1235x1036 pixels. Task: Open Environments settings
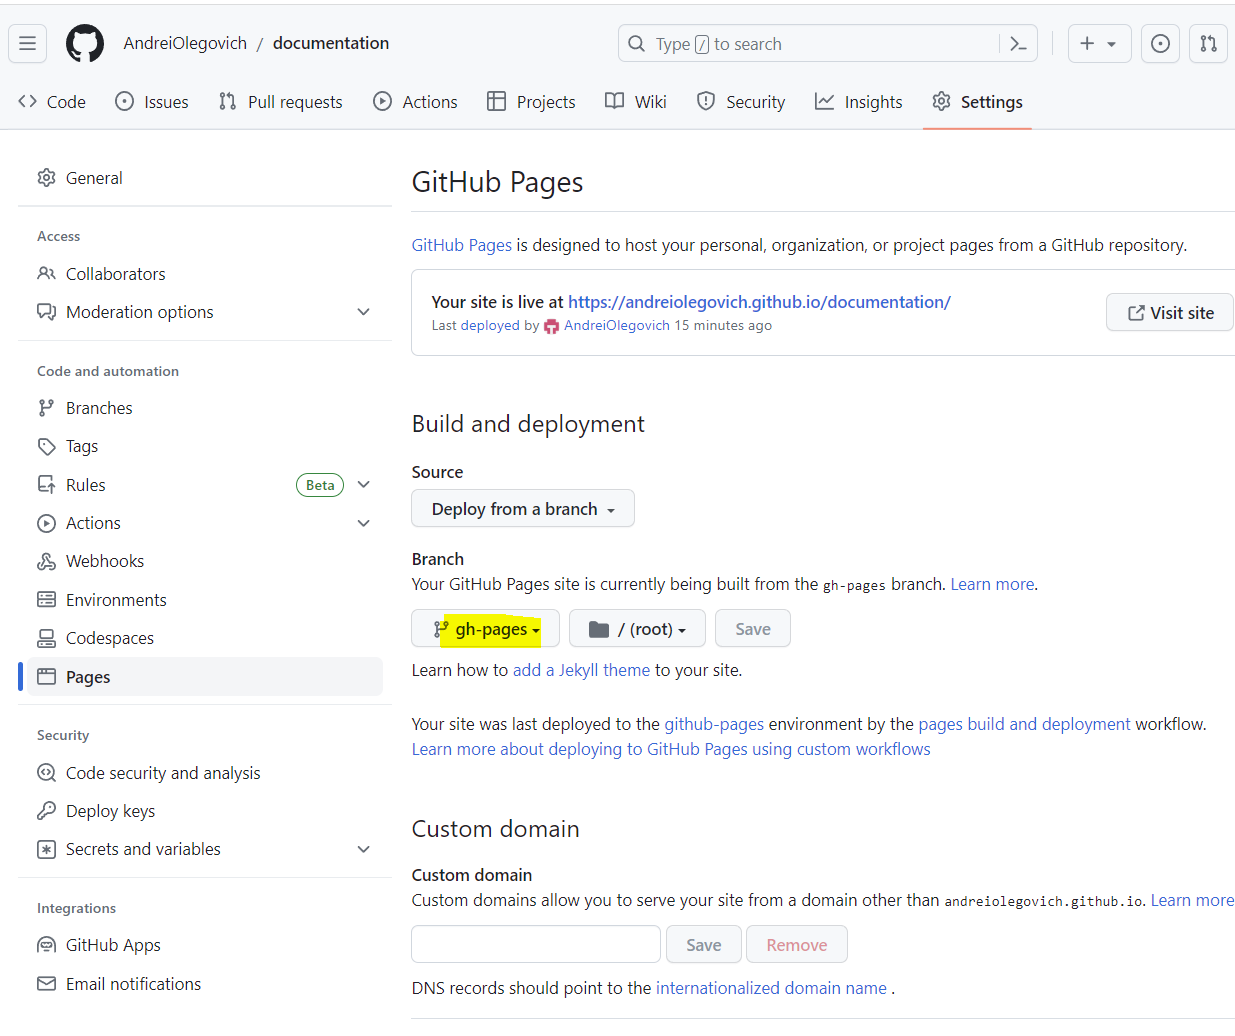[205, 600]
